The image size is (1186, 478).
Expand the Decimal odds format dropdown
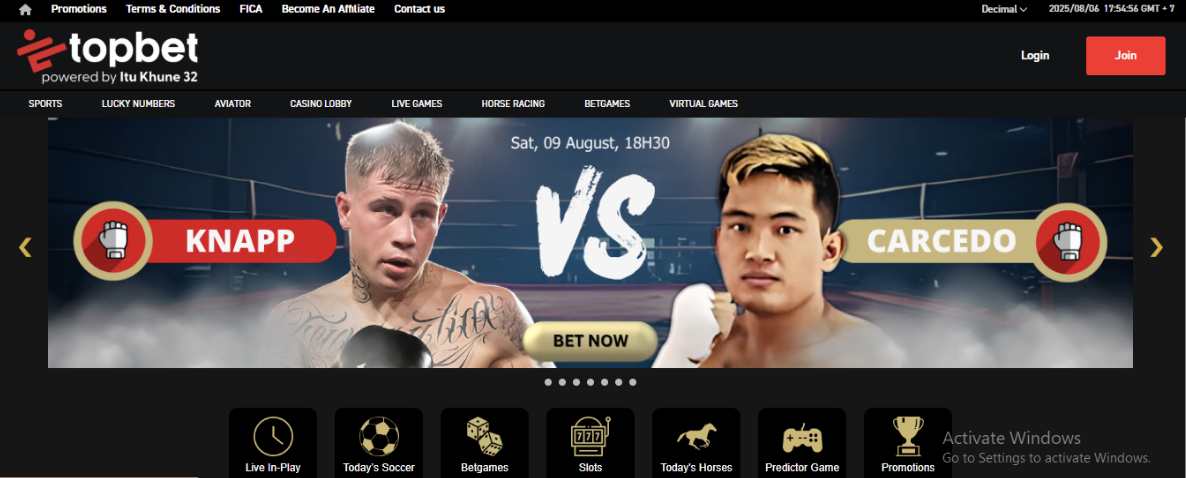[1004, 9]
